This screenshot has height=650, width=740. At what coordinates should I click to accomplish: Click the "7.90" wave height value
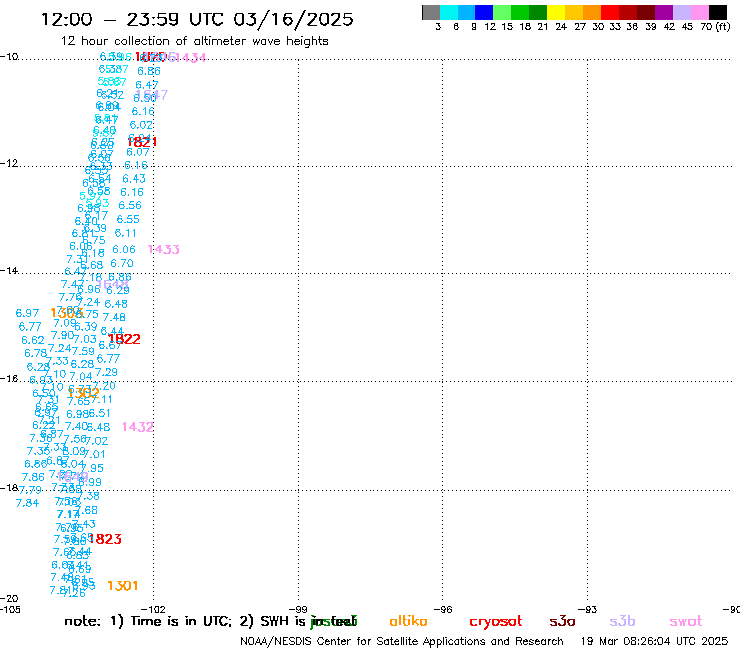coord(62,335)
